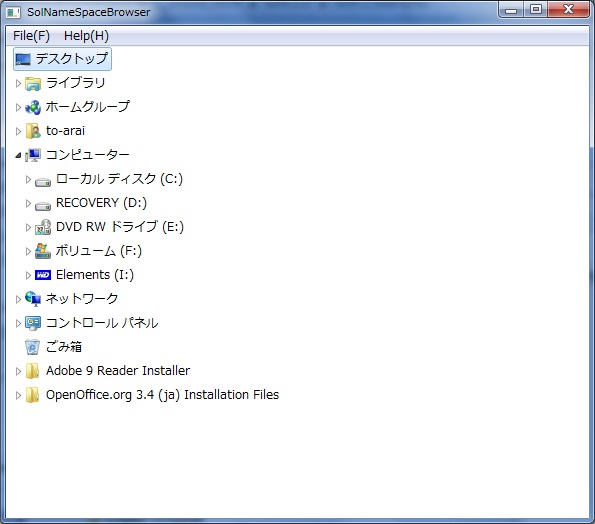Click the Recycle Bin icon

tap(33, 347)
